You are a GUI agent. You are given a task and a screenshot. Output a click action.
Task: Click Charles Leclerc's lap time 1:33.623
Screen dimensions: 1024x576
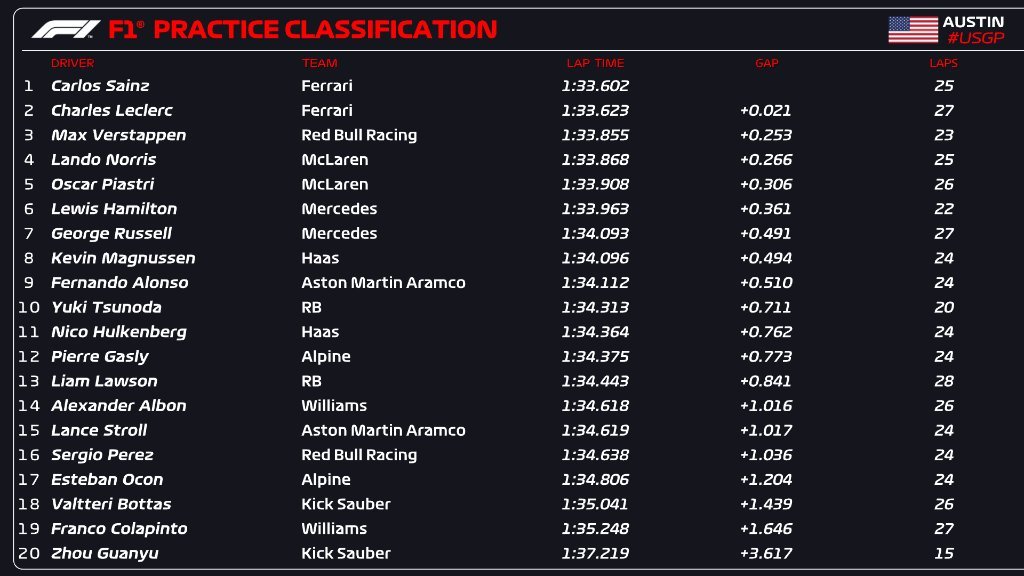pos(595,111)
